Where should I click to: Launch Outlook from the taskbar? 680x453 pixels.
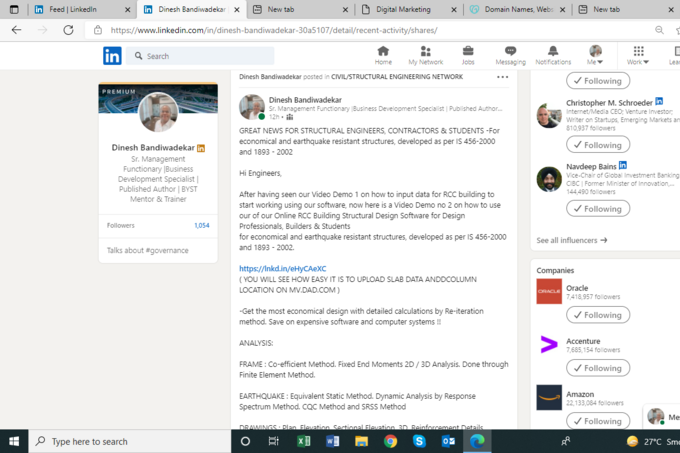pos(448,441)
